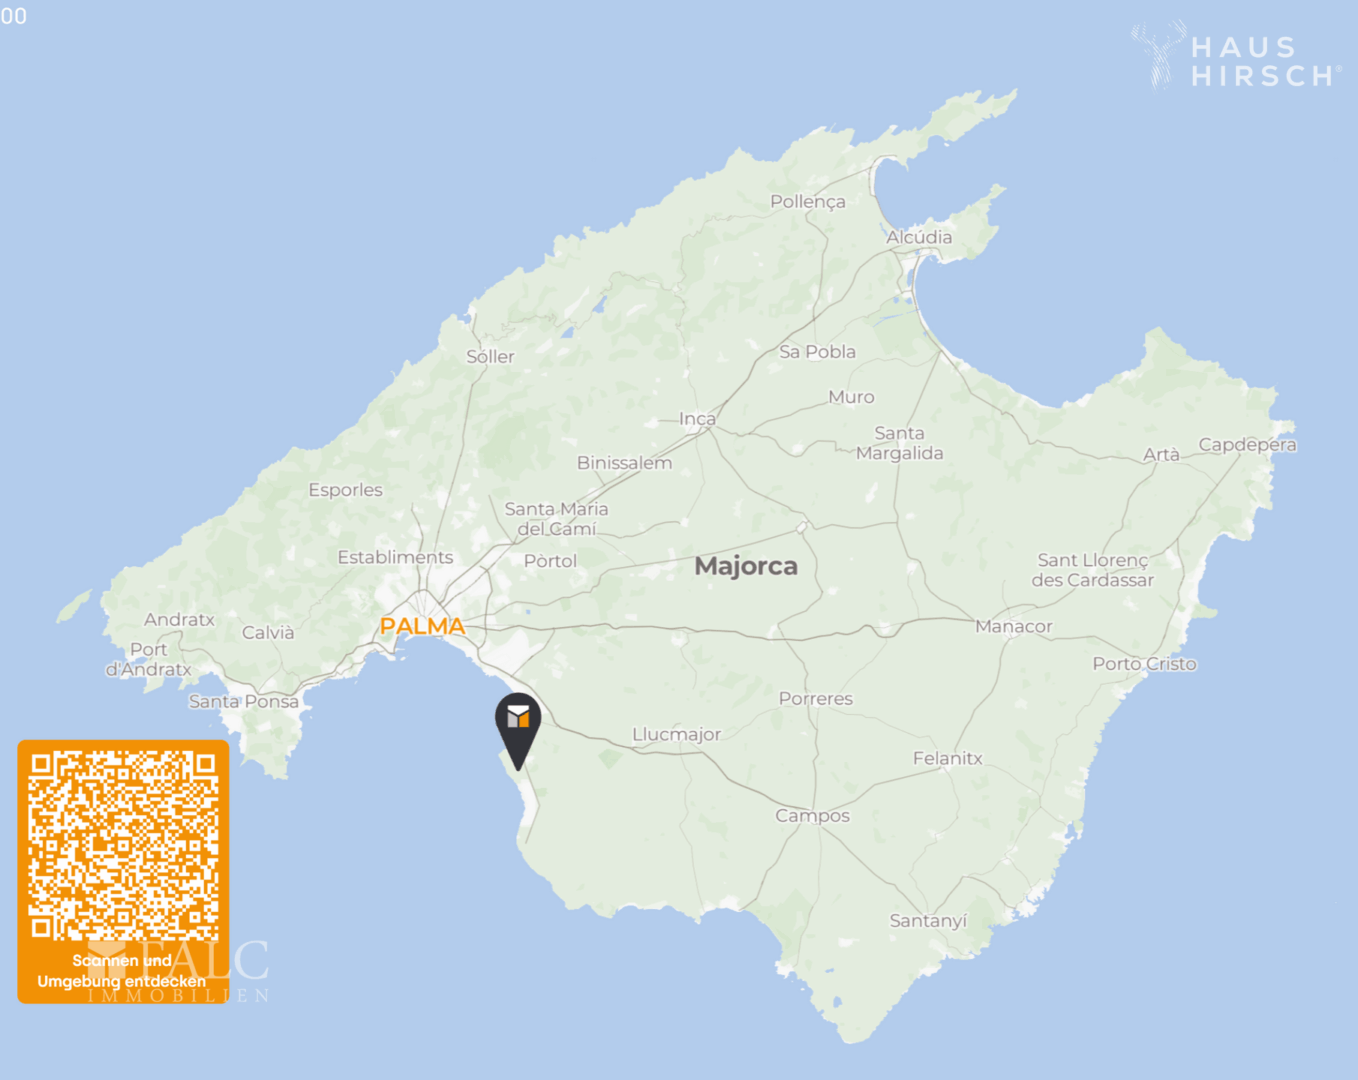Click the Santanyí label
Image resolution: width=1358 pixels, height=1080 pixels.
tap(928, 921)
